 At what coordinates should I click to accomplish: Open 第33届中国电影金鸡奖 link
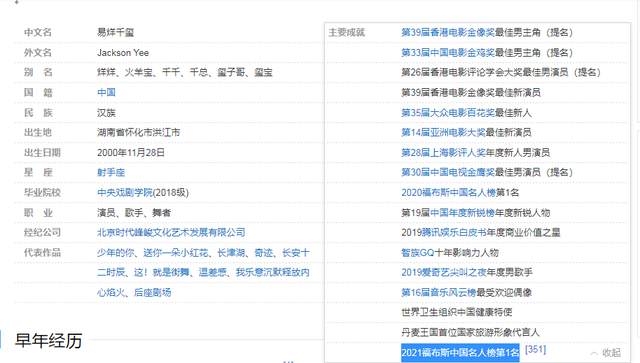pyautogui.click(x=448, y=53)
